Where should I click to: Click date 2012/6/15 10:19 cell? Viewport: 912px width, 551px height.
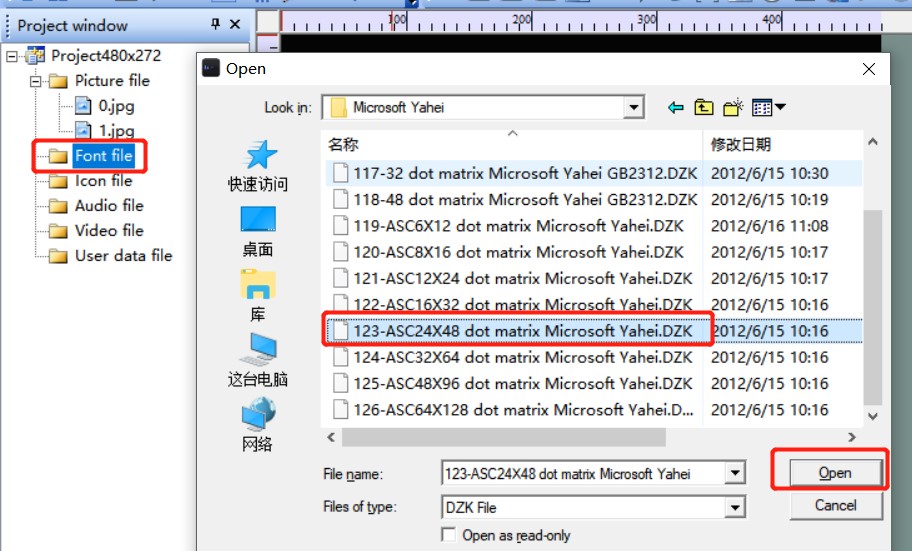(x=770, y=200)
